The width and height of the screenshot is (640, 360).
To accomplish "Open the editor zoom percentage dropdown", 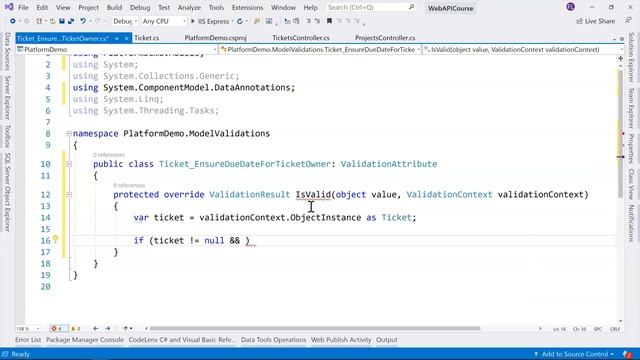I will pyautogui.click(x=28, y=329).
